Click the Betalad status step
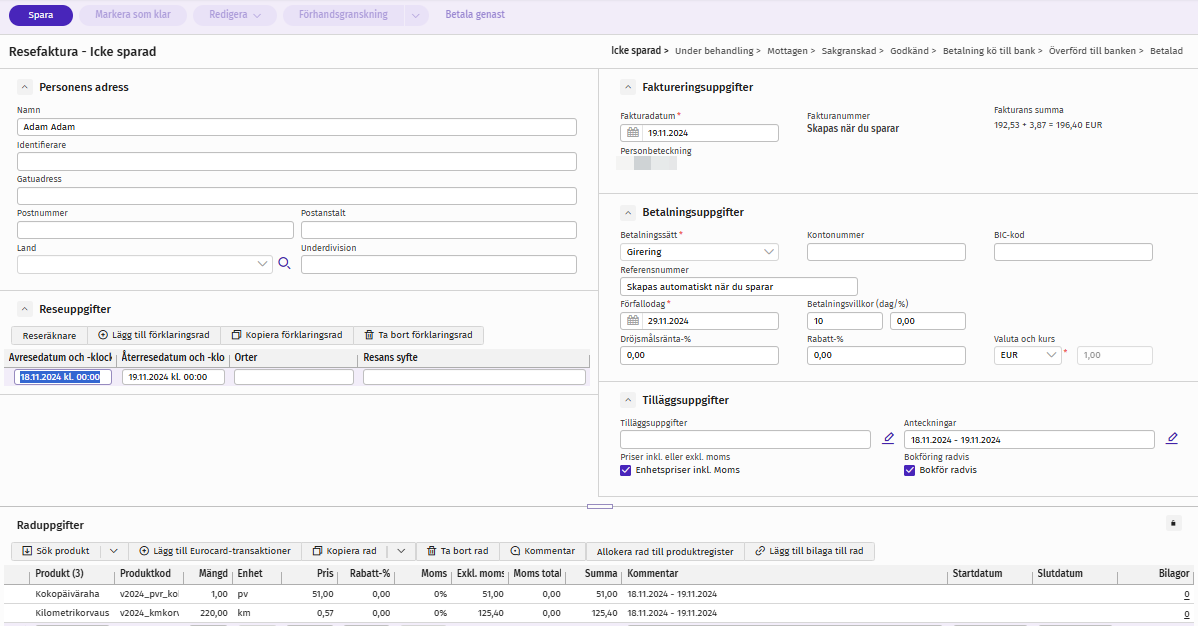The image size is (1198, 626). [1166, 51]
